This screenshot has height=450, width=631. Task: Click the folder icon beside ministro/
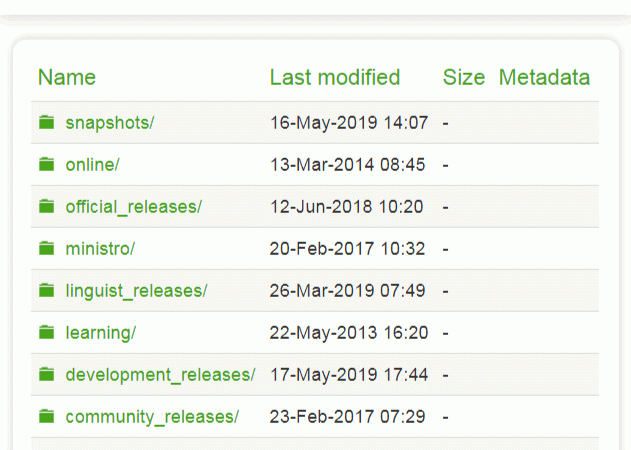point(46,249)
